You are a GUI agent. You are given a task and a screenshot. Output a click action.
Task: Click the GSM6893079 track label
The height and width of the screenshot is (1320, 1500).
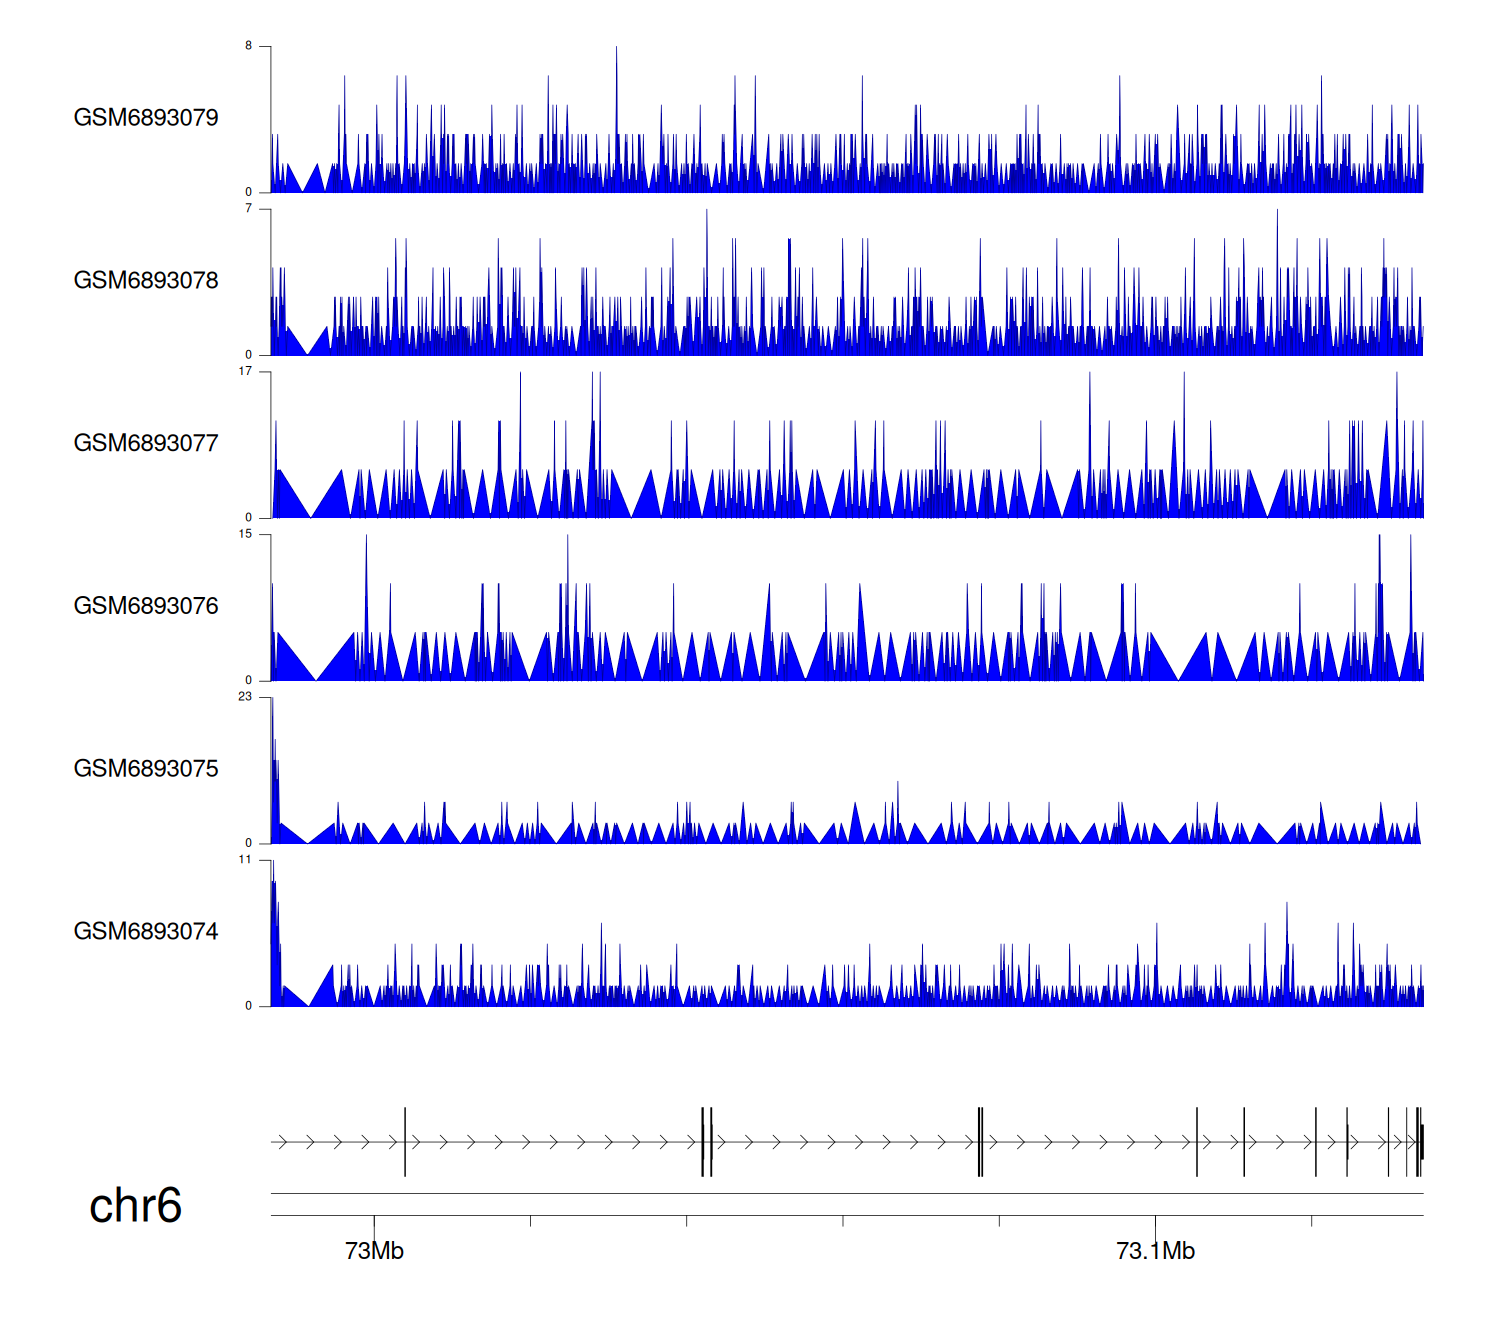click(146, 118)
